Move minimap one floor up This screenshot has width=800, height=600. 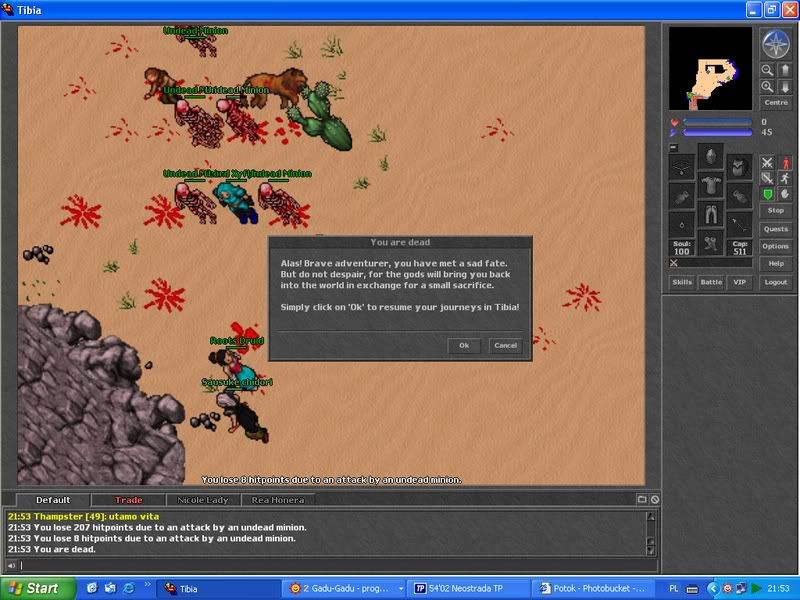pyautogui.click(x=785, y=70)
